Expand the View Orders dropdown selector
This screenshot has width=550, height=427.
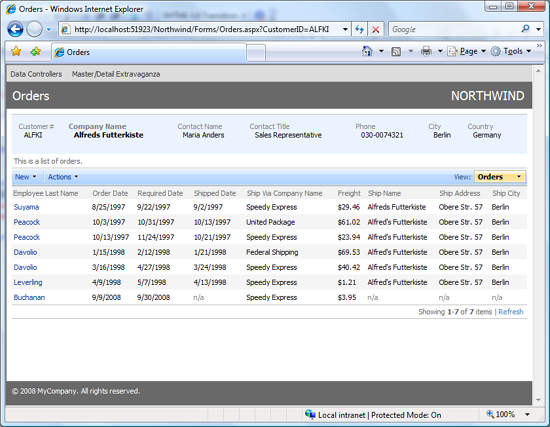[x=499, y=177]
